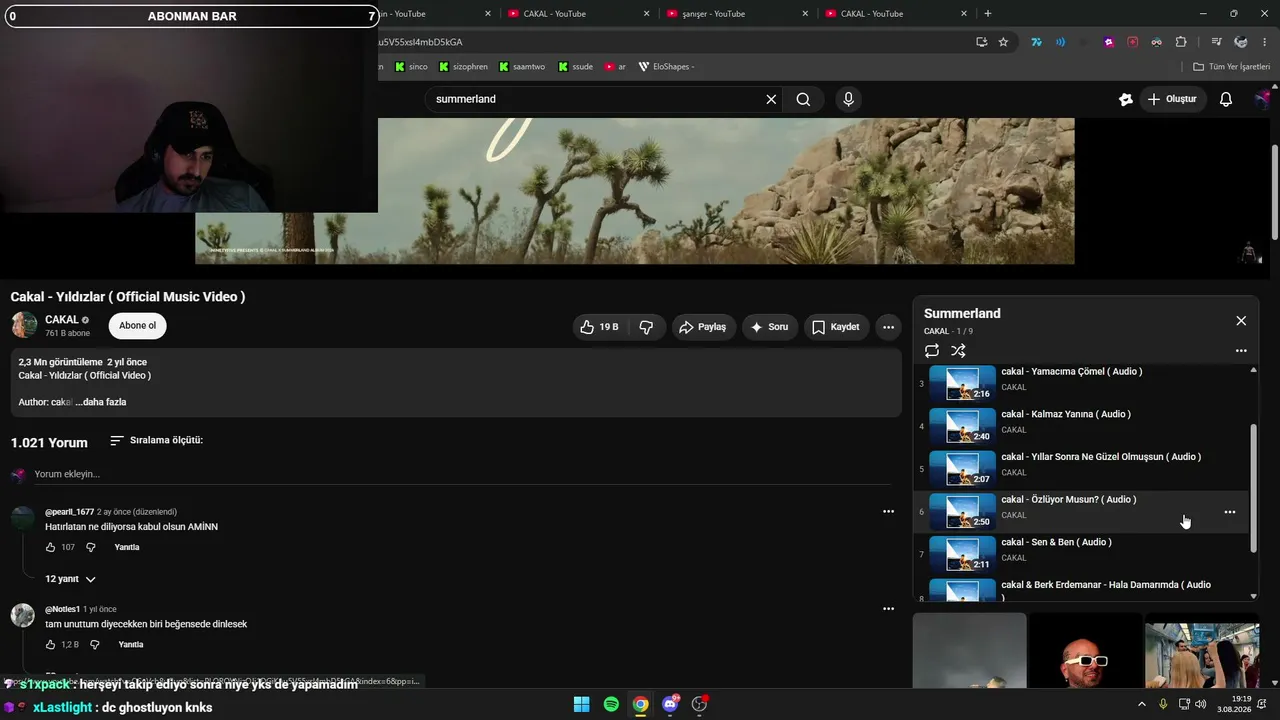Open the Tüm Yer İşaretleri bookmarks folder
Image resolution: width=1280 pixels, height=720 pixels.
(x=1231, y=67)
